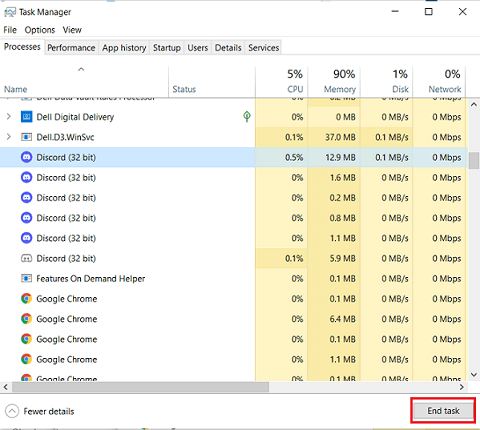This screenshot has width=480, height=430.
Task: Click the 0.5% CPU cell for Discord
Action: pos(282,157)
